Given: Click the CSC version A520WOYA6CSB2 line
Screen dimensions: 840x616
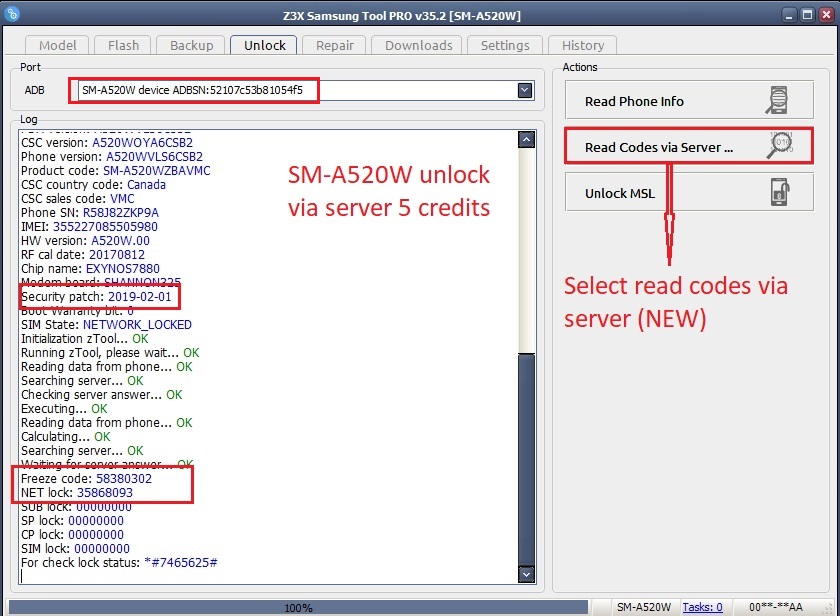Looking at the screenshot, I should click(x=107, y=142).
